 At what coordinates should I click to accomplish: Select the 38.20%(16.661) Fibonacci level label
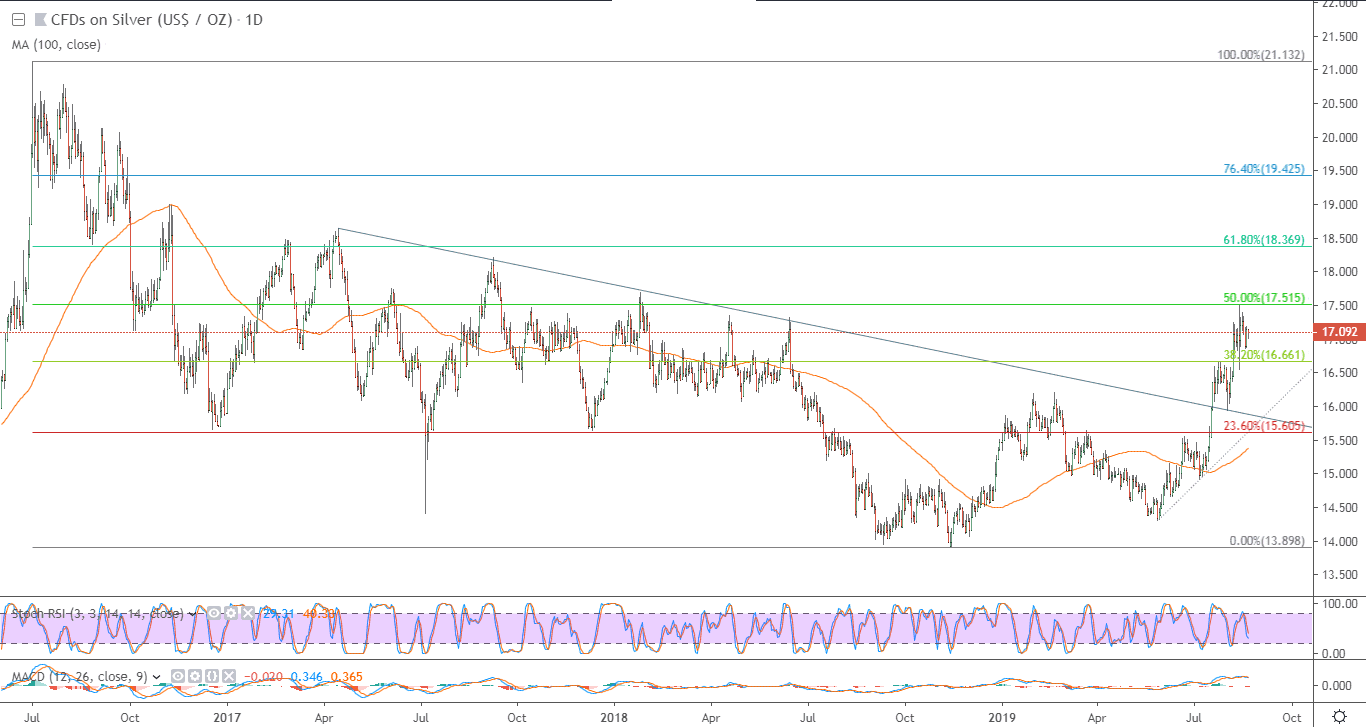1265,355
